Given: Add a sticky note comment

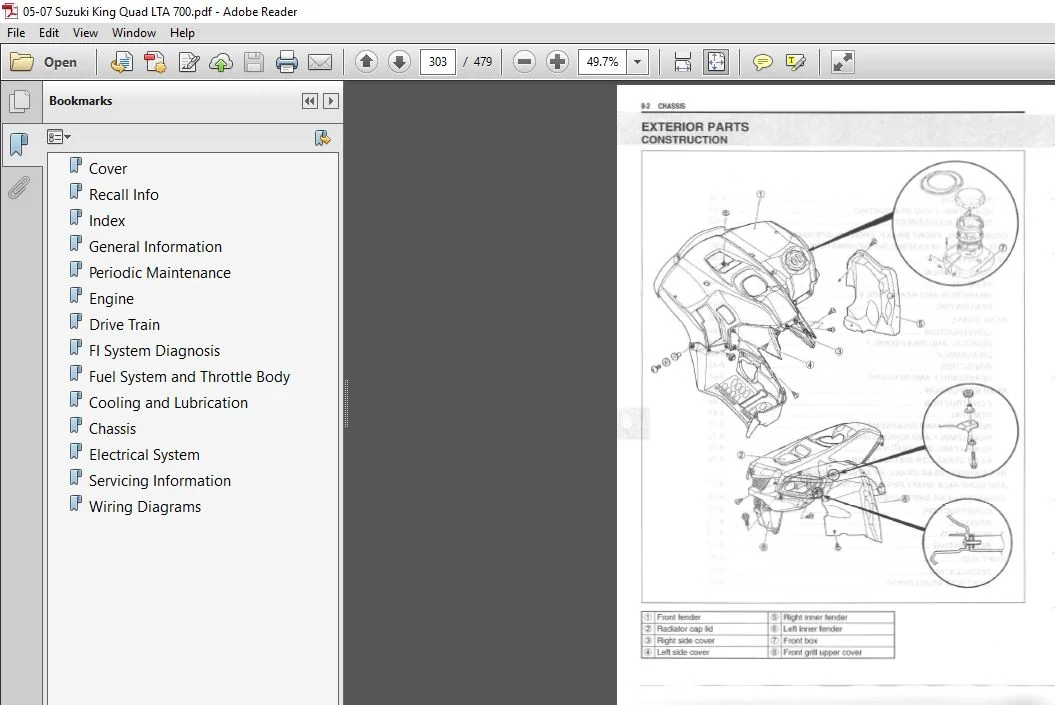Looking at the screenshot, I should (762, 62).
